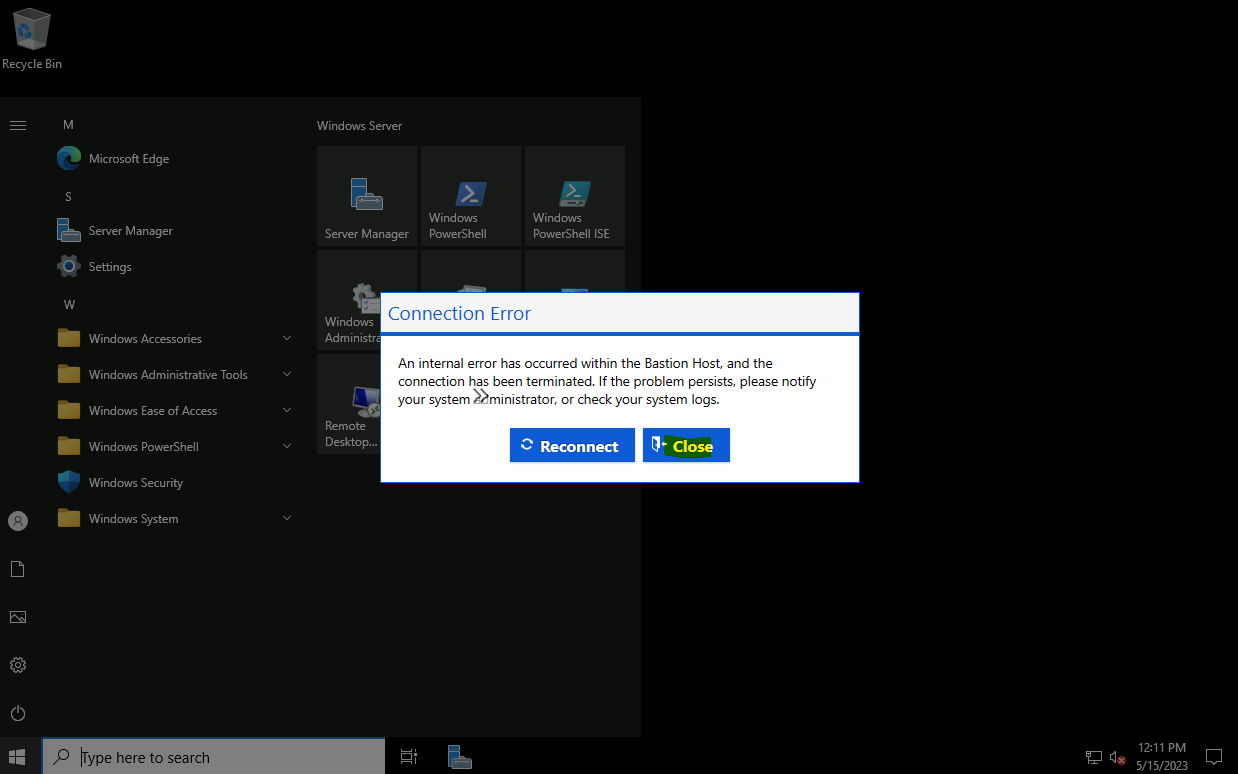Screen dimensions: 1238x774
Task: Click the muted volume icon in tray
Action: click(x=1118, y=757)
